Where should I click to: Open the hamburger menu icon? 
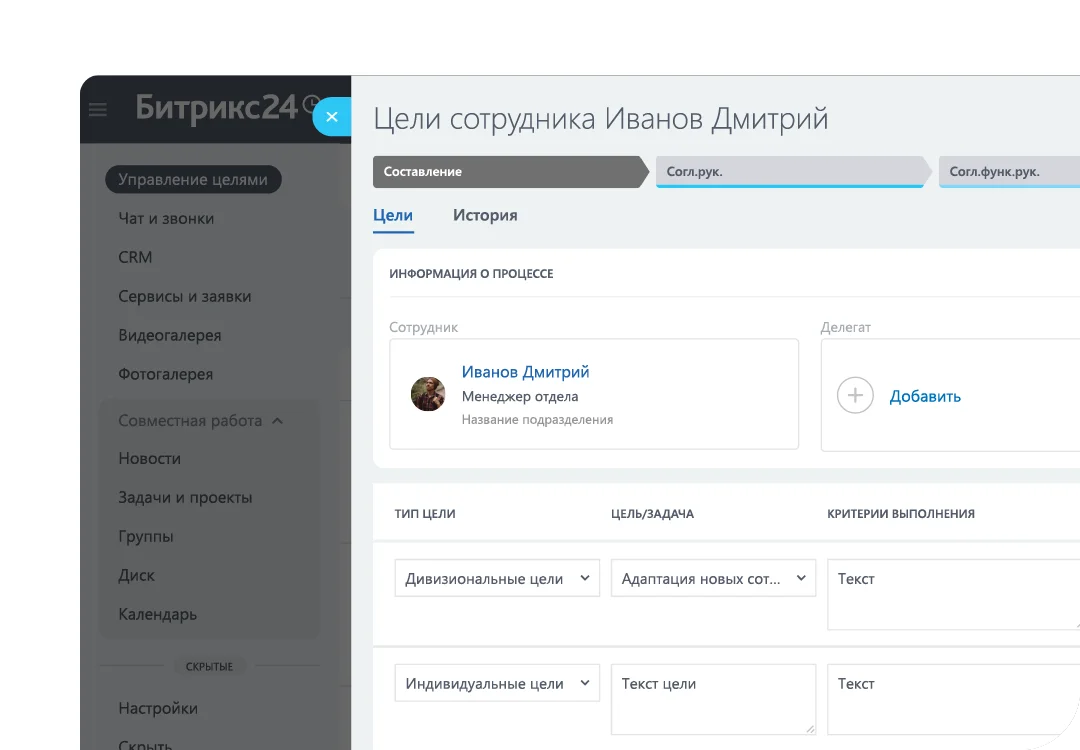(x=98, y=110)
